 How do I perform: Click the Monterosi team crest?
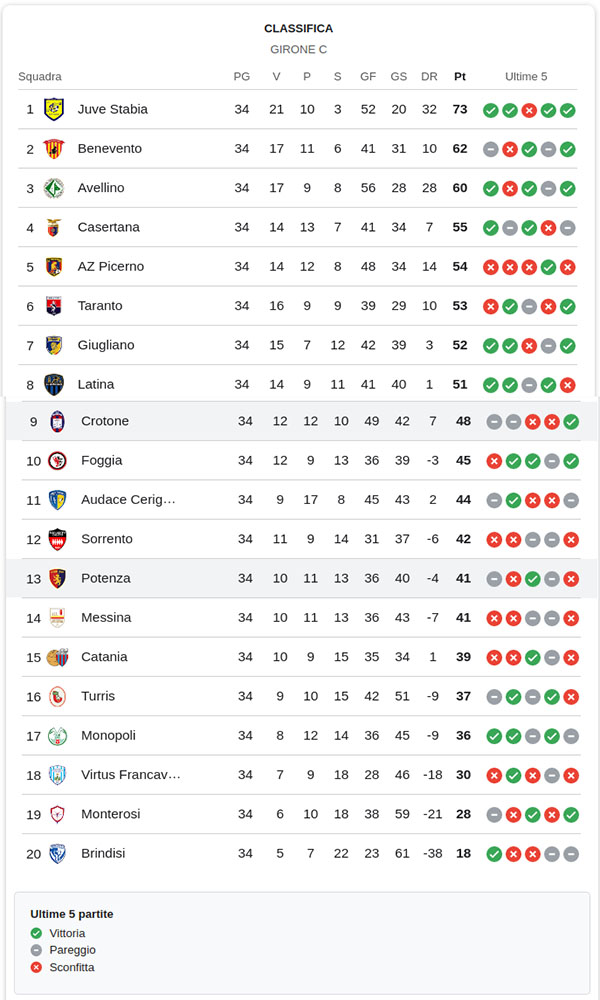tap(57, 814)
